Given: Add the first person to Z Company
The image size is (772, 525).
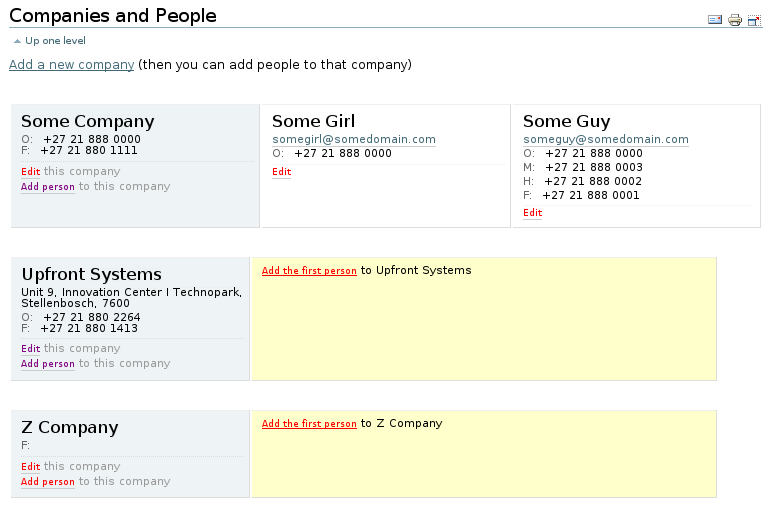Looking at the screenshot, I should click(309, 424).
